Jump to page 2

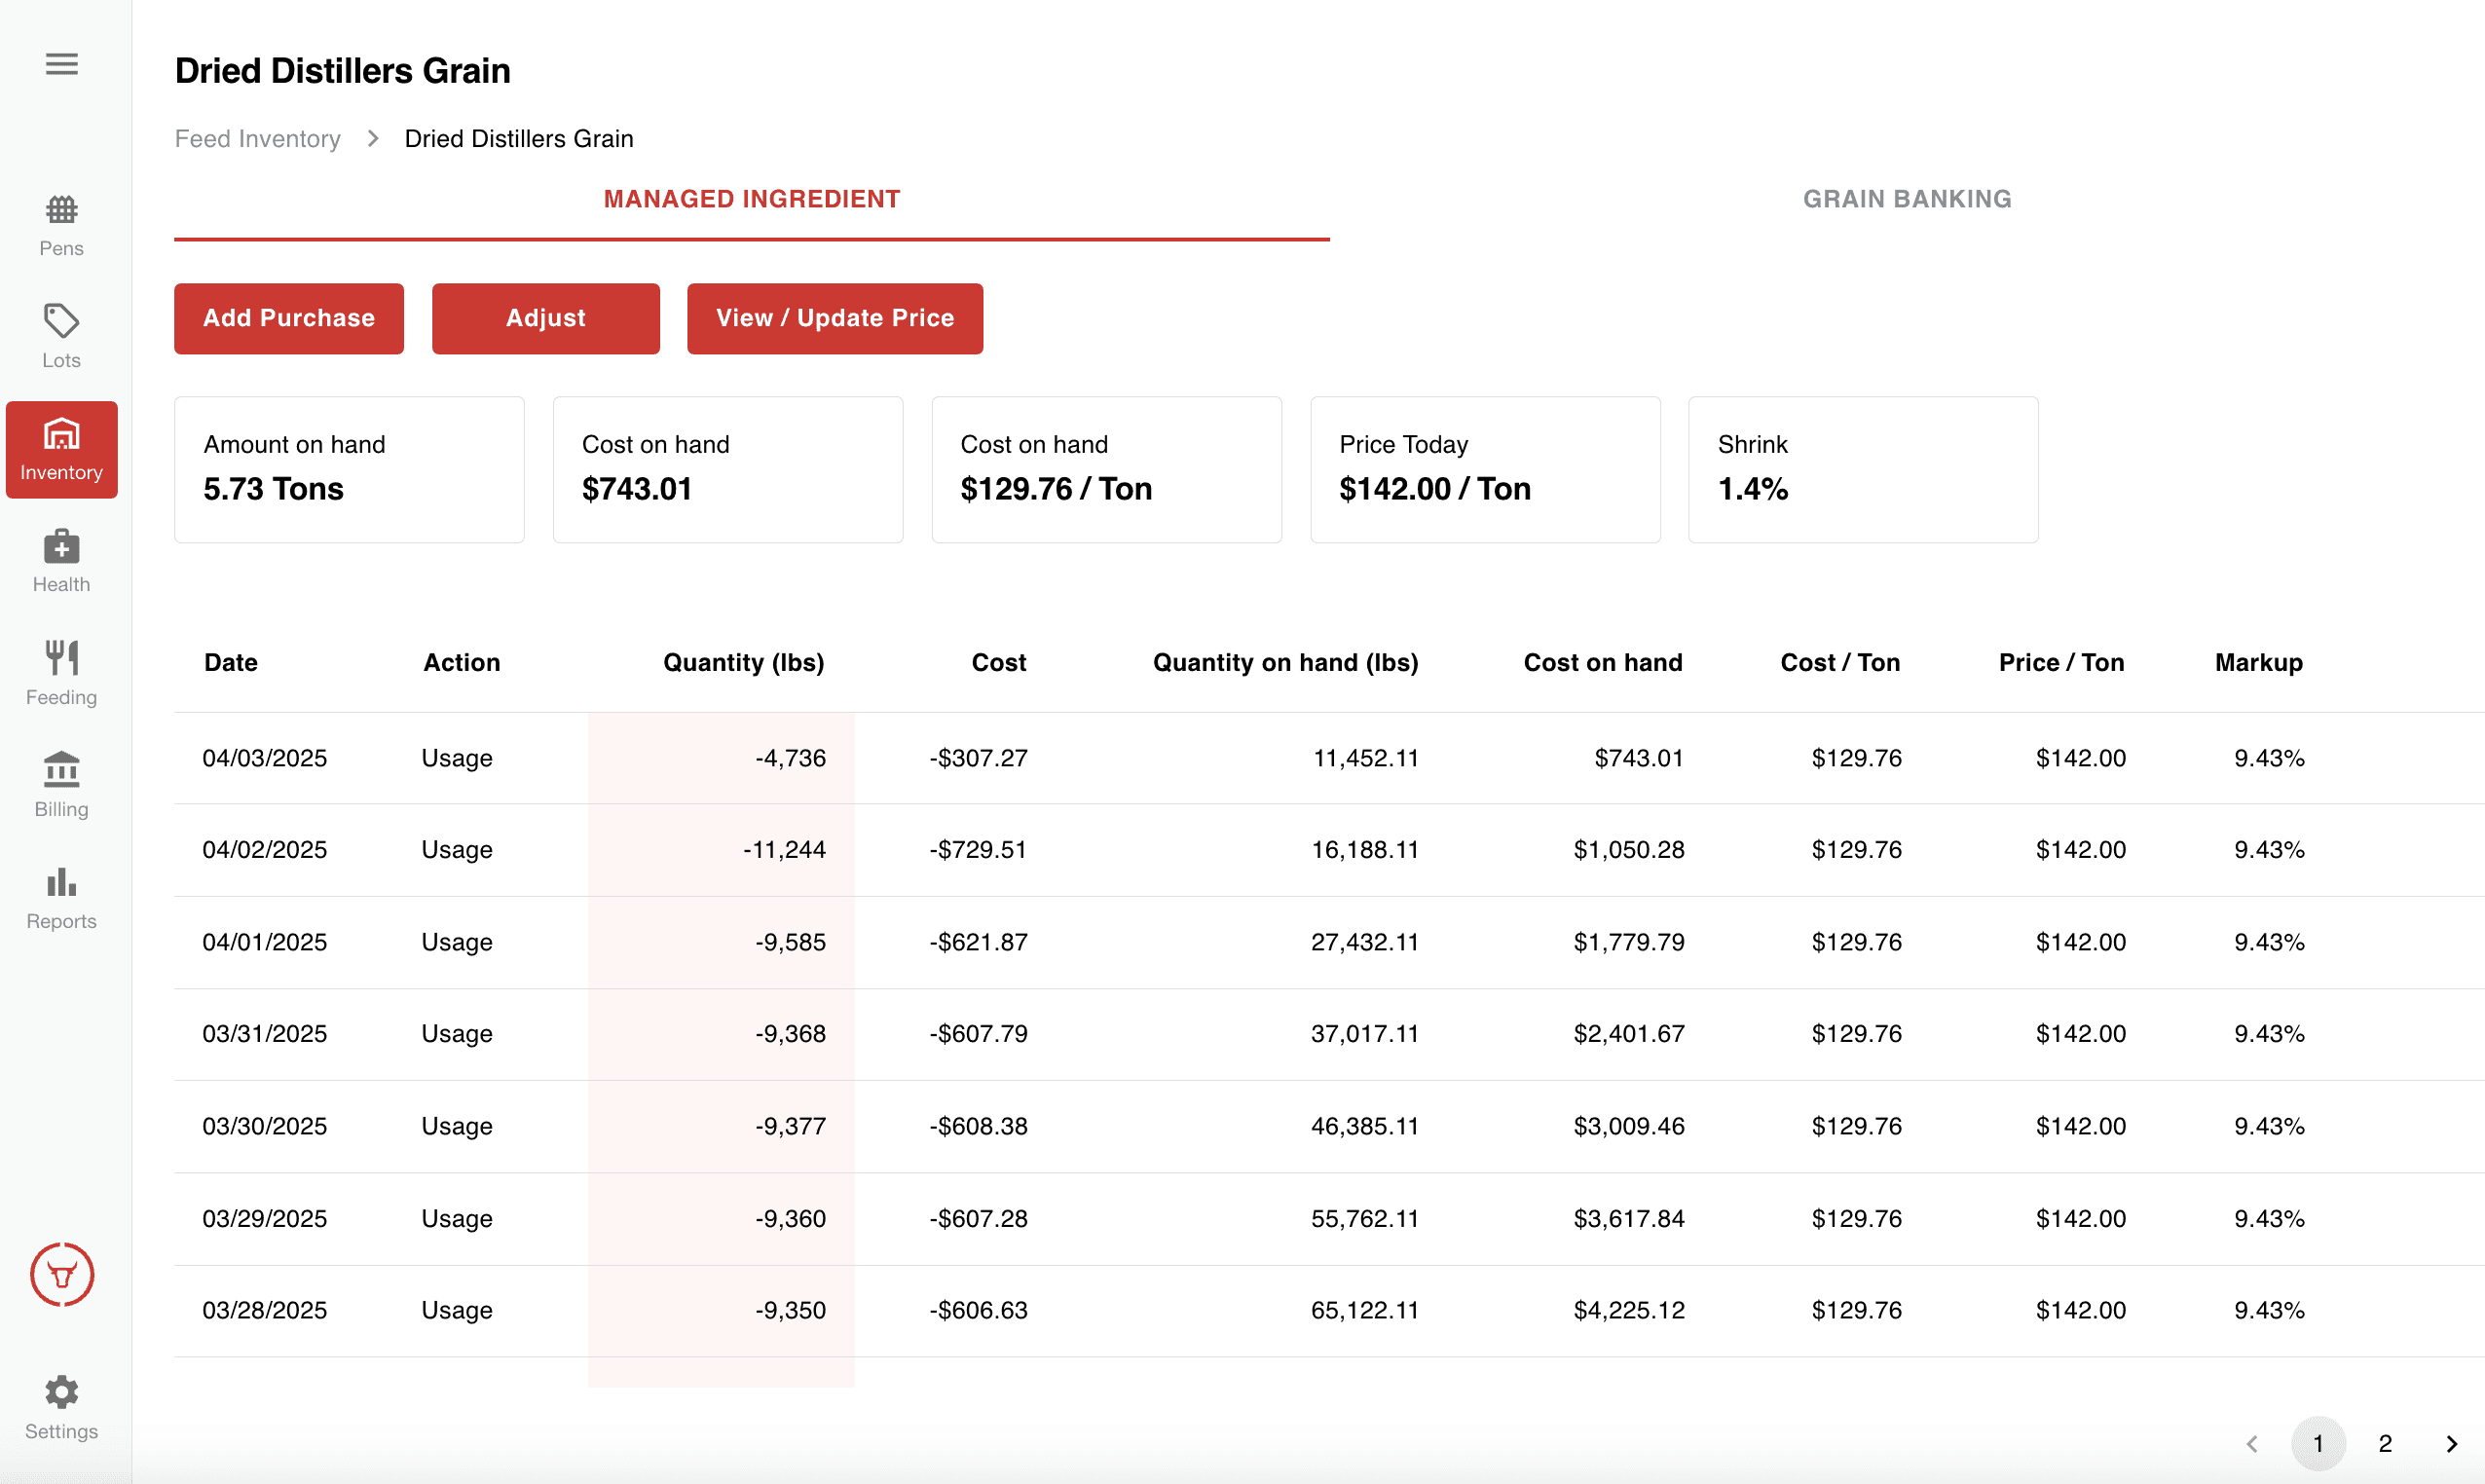pos(2384,1443)
